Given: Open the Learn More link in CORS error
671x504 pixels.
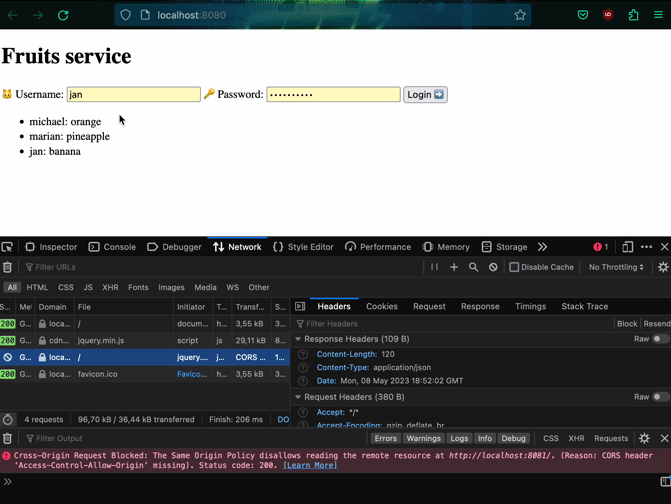Looking at the screenshot, I should pos(310,465).
